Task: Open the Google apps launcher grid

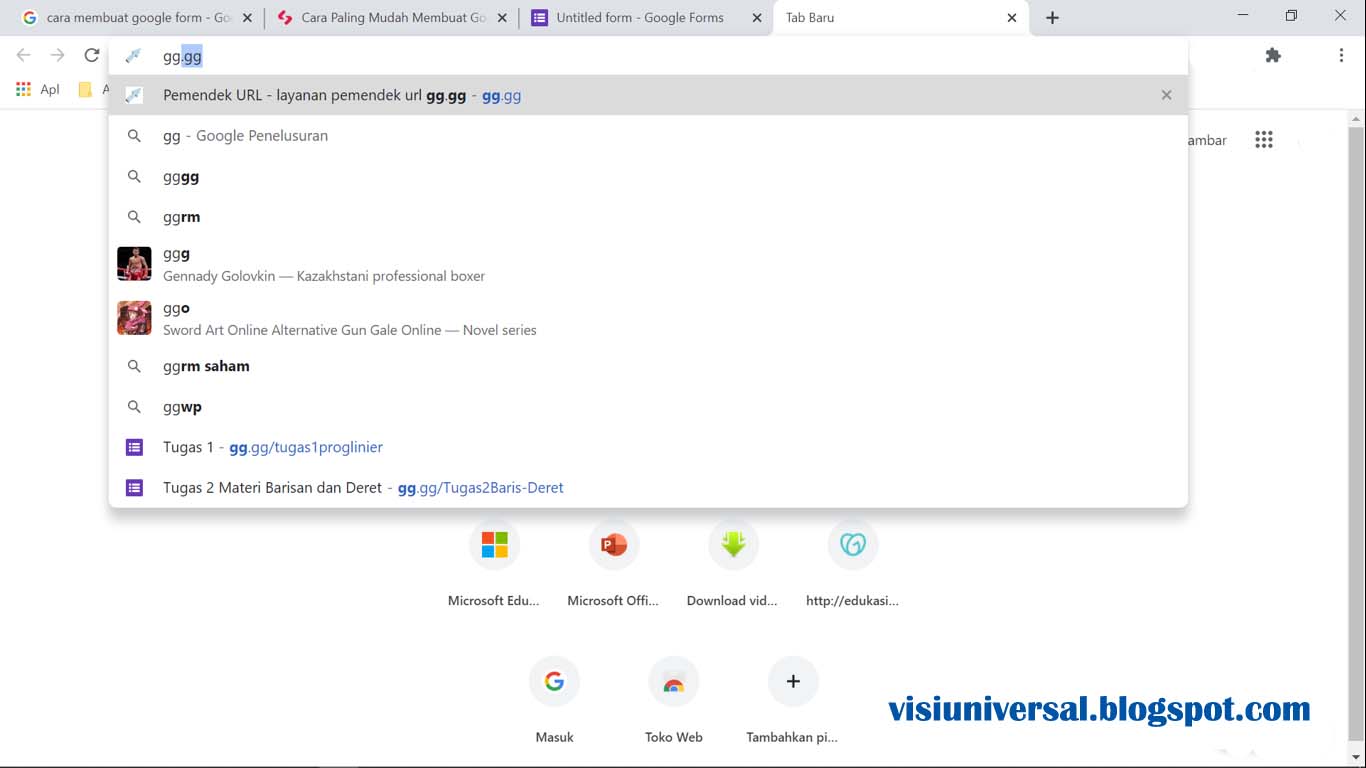Action: tap(1263, 140)
